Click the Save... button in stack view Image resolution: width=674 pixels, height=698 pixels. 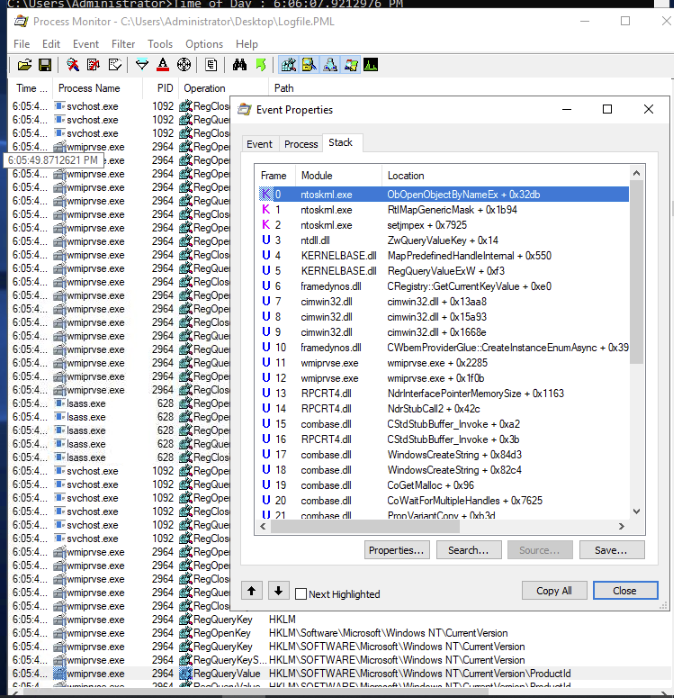[611, 550]
